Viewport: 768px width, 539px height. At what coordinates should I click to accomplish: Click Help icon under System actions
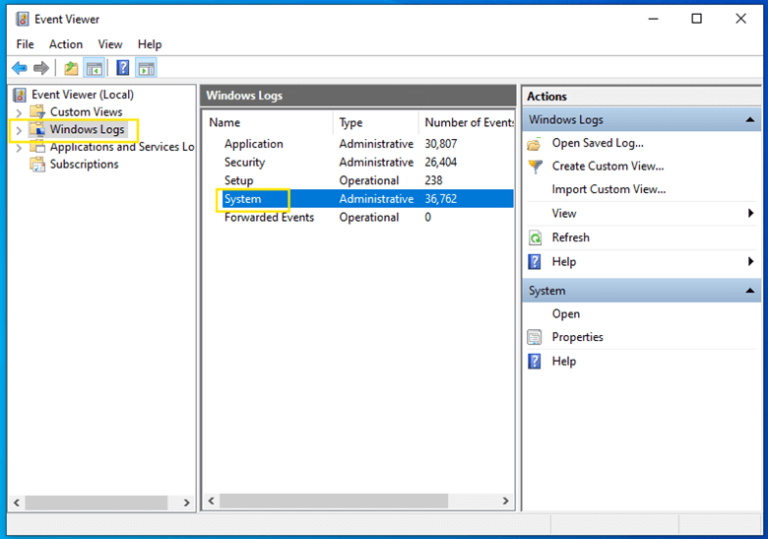534,361
